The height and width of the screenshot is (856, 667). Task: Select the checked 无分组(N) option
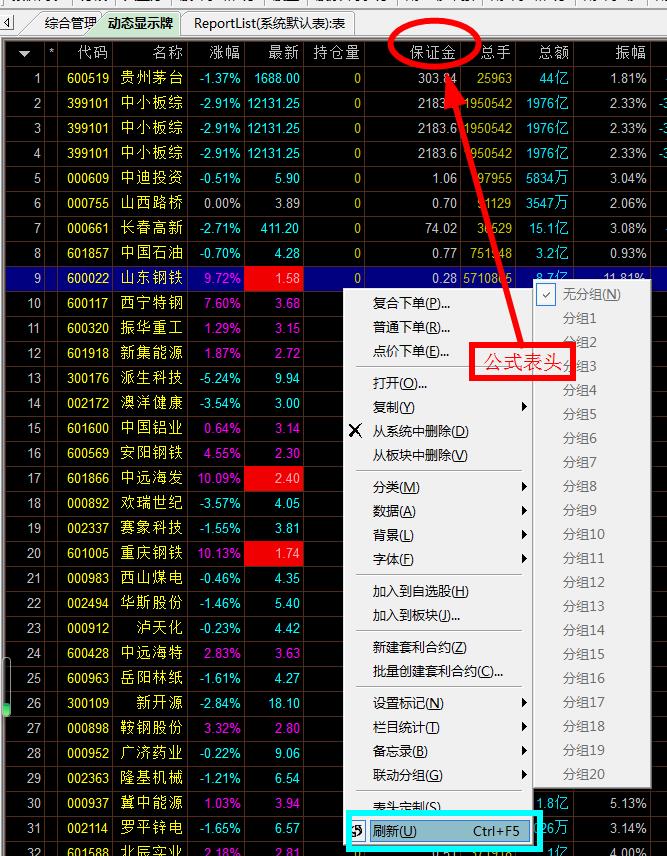tap(591, 294)
